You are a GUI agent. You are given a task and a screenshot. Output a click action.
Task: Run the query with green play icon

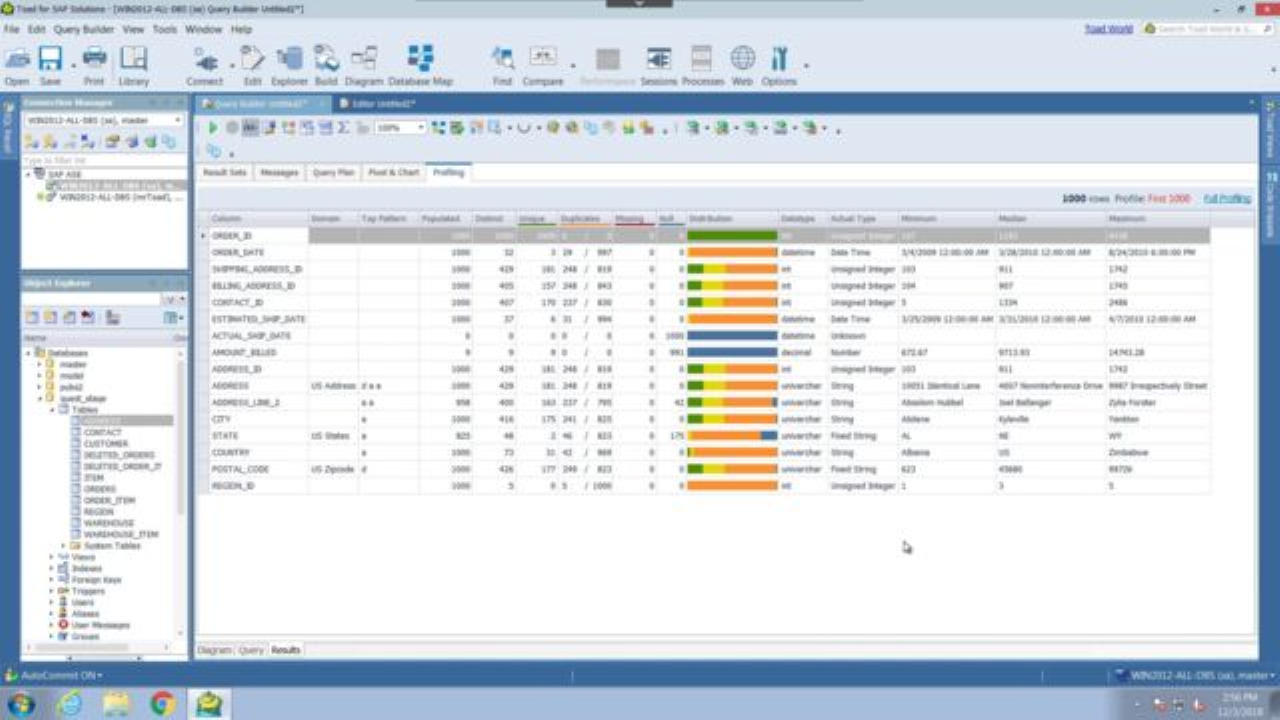(213, 128)
